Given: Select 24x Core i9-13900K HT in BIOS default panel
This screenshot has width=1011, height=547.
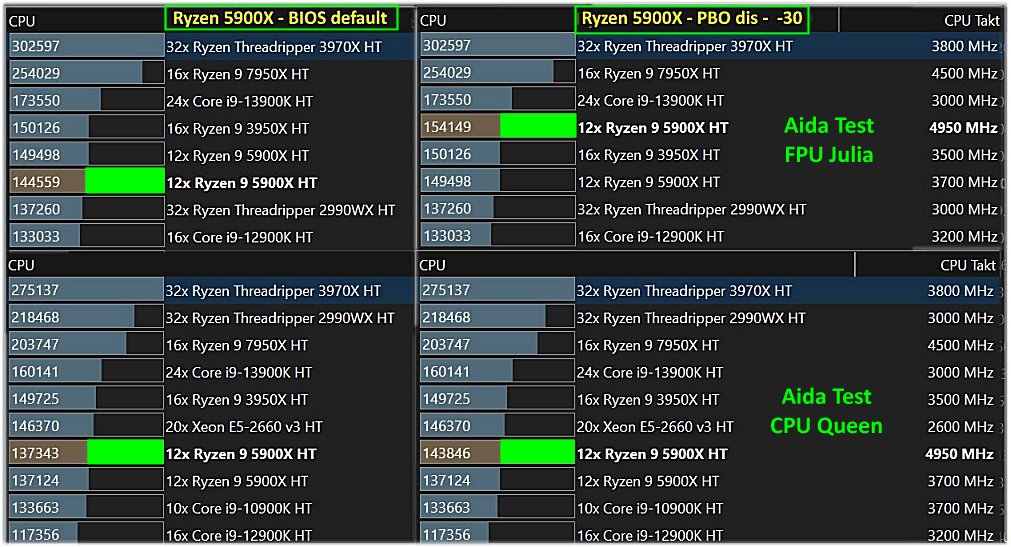Looking at the screenshot, I should (x=239, y=101).
